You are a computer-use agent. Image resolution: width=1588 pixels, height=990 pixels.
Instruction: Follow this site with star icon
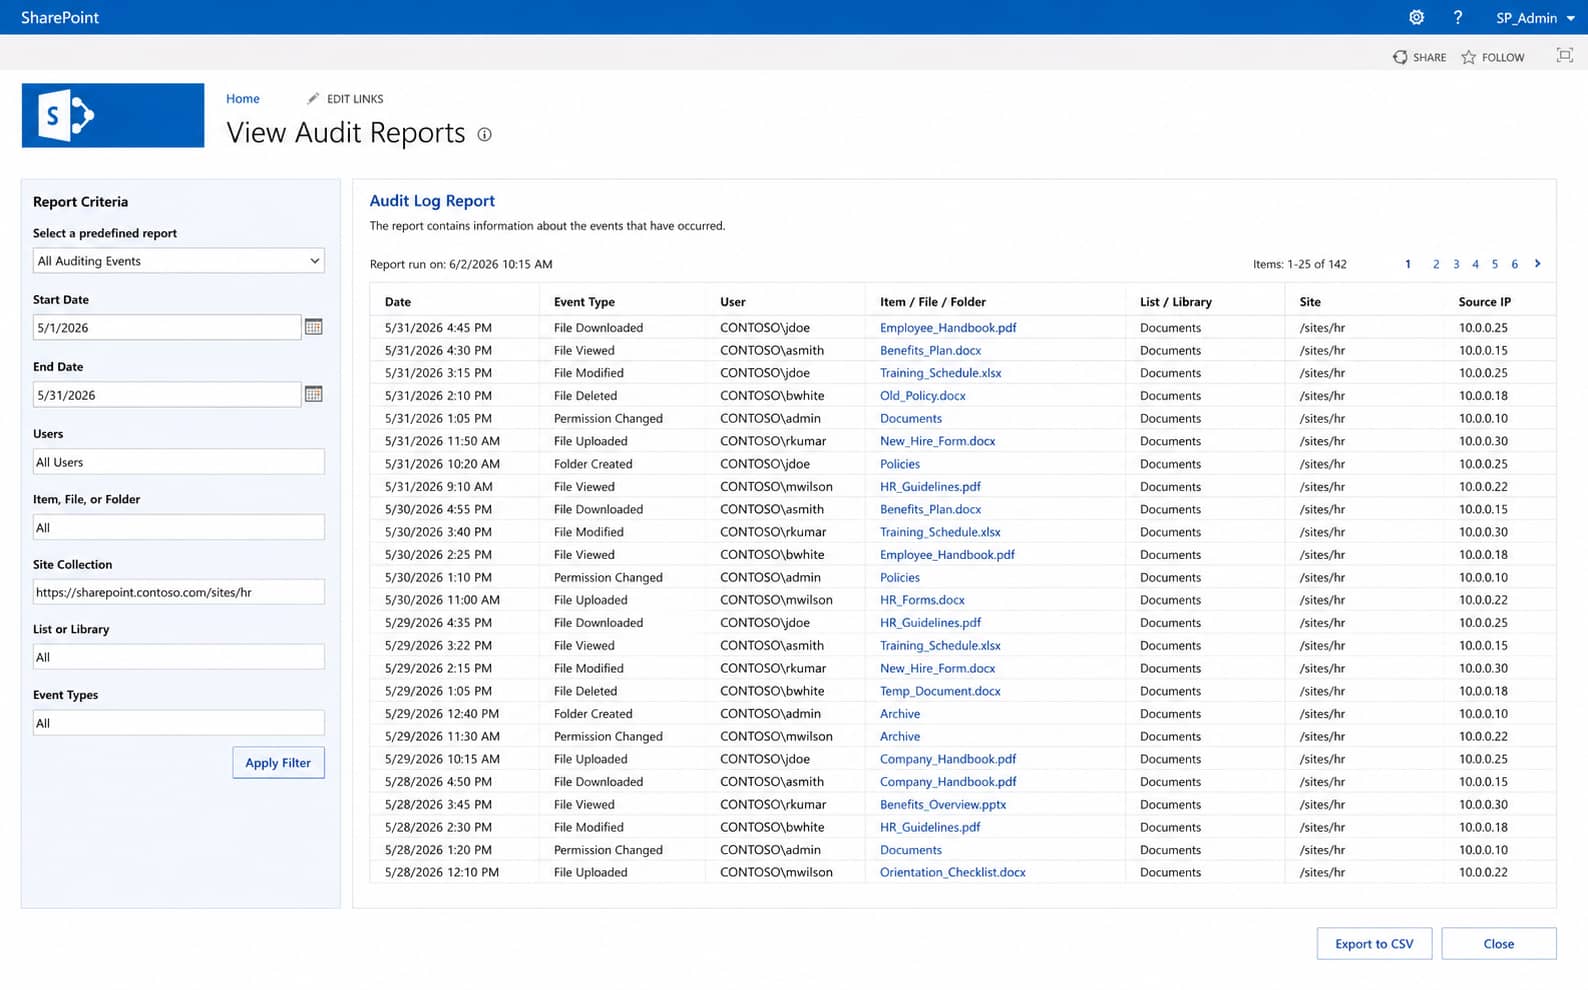[x=1468, y=57]
